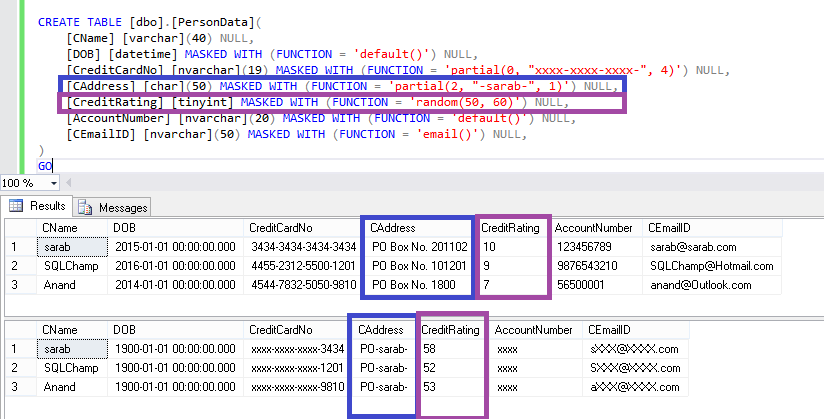824x419 pixels.
Task: Select the CreditRating cell showing 10
Action: [513, 247]
